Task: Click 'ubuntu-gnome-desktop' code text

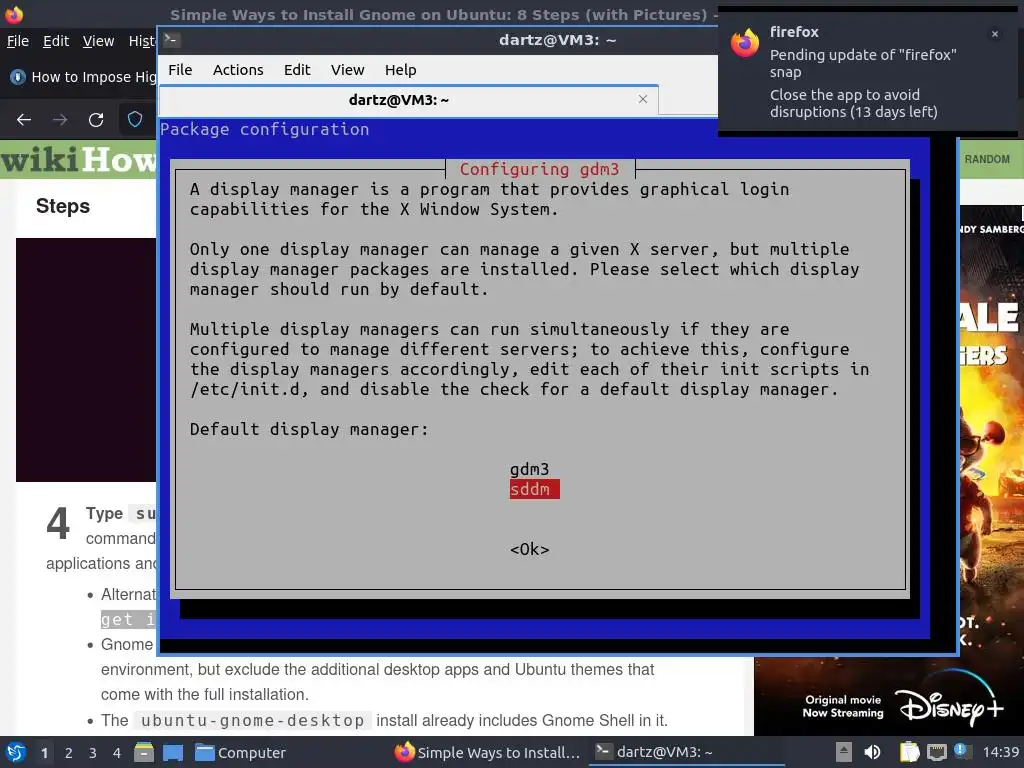Action: tap(253, 720)
